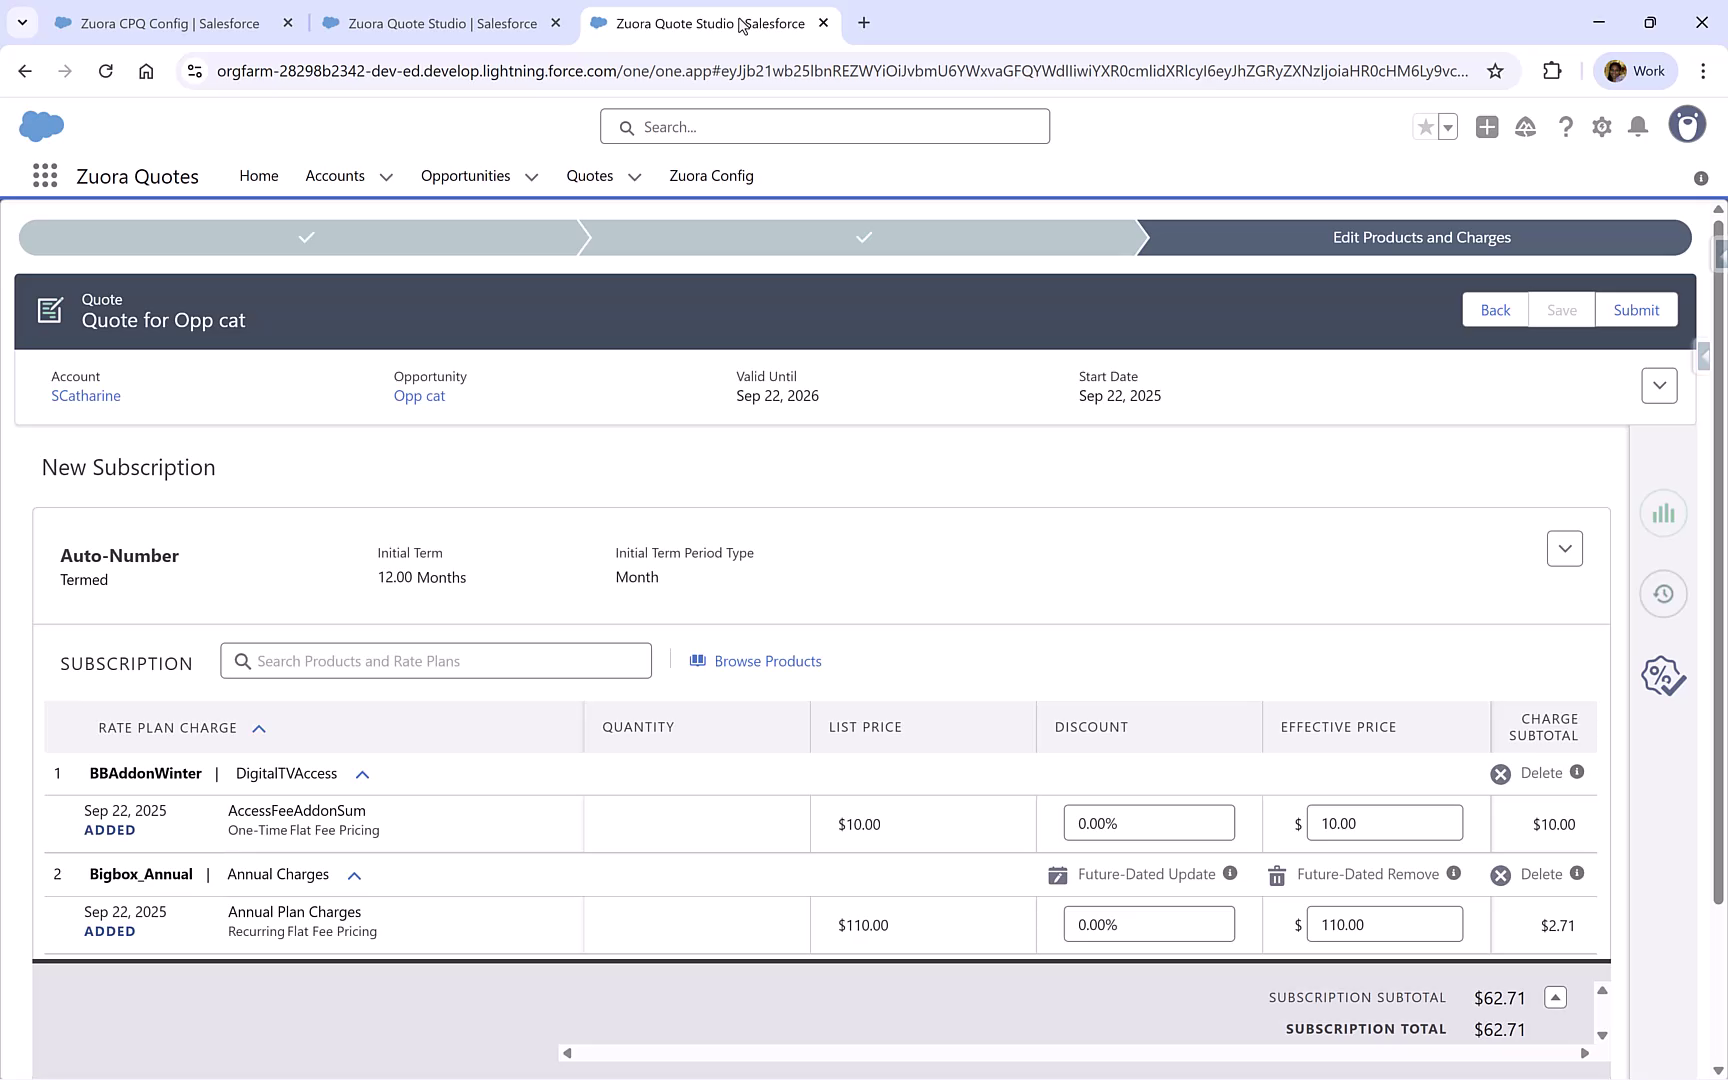Delete the BBAddonWinter charge with X icon

(1500, 773)
